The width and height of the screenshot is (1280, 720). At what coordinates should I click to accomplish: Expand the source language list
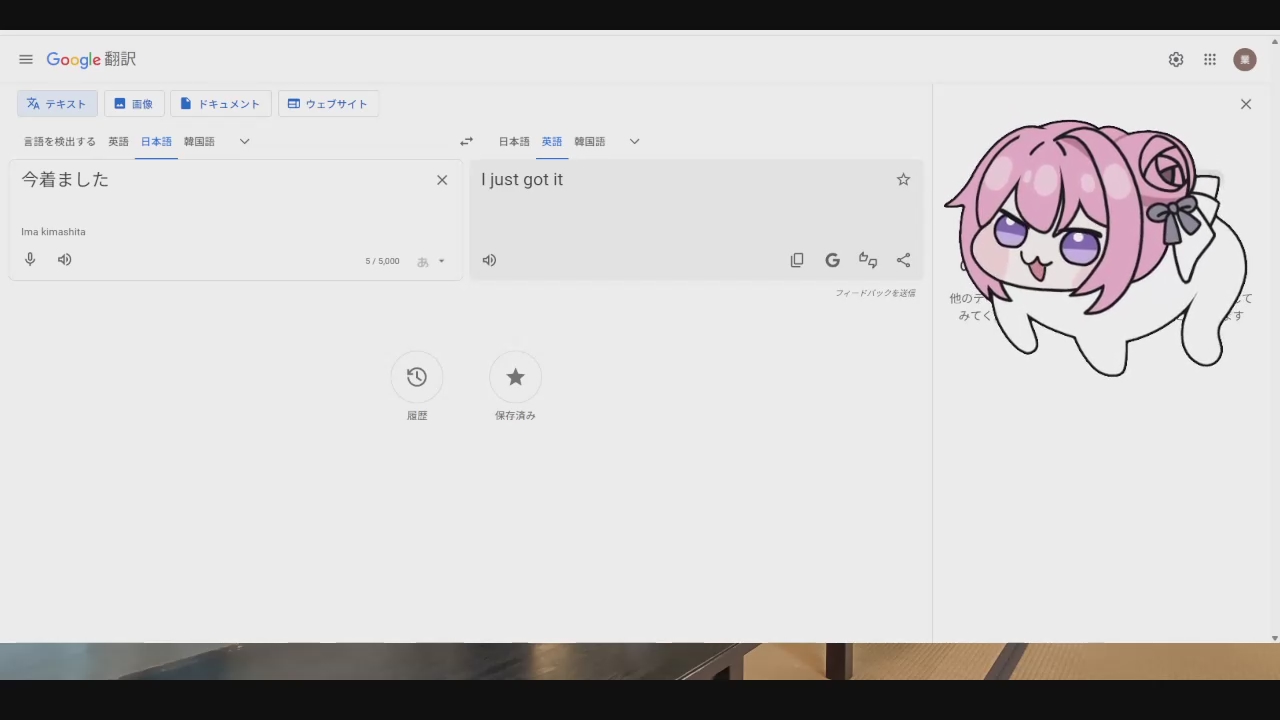pos(244,142)
